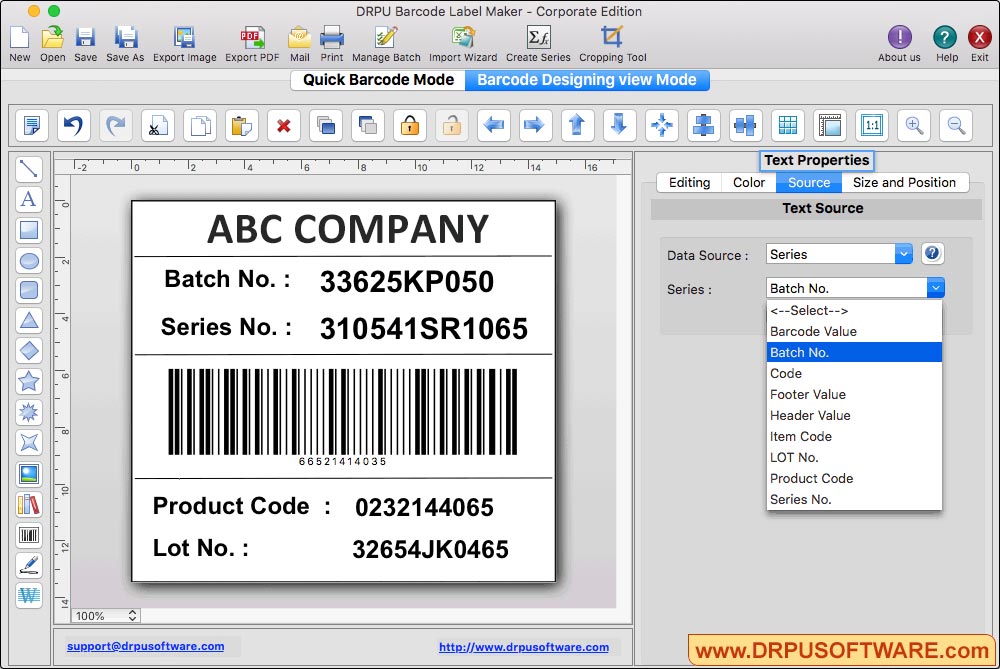
Task: Open the zoom percentage stepper dropdown
Action: click(132, 616)
